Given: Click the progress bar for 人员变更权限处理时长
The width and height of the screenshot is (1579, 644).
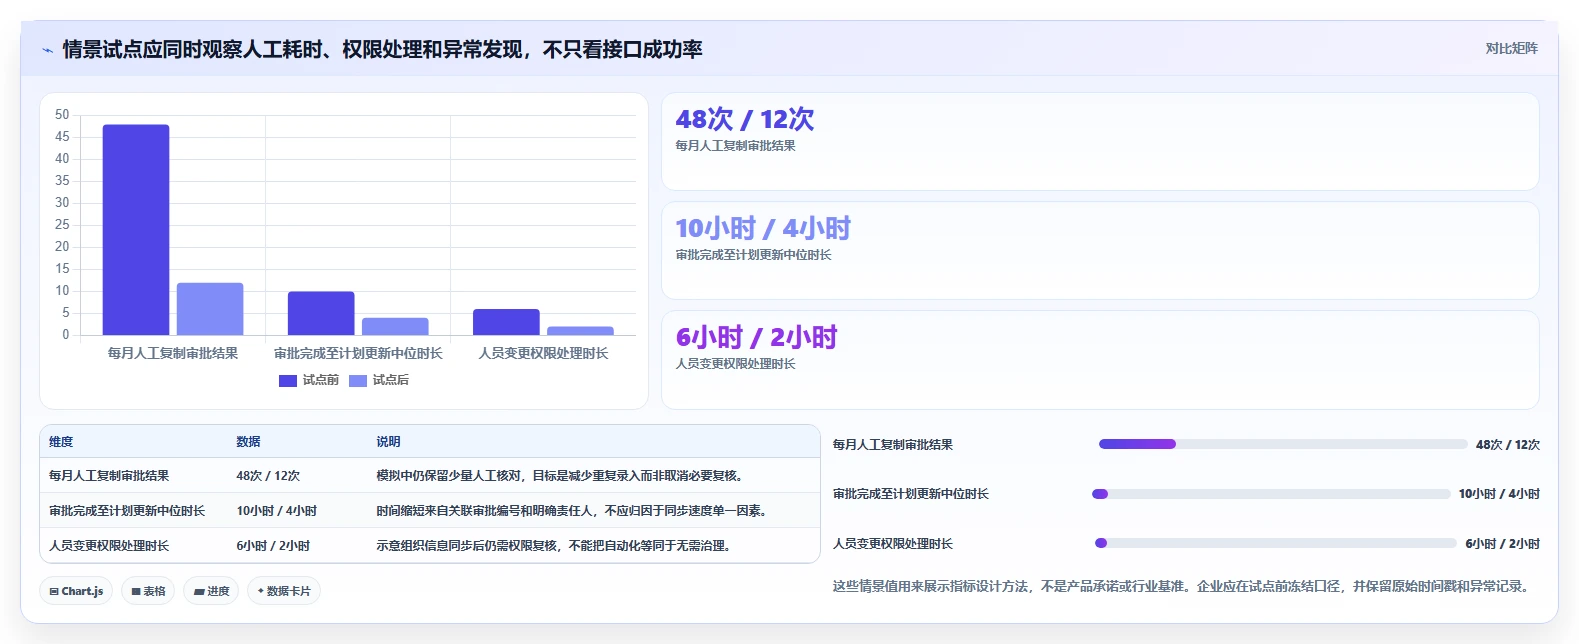Looking at the screenshot, I should (1276, 543).
